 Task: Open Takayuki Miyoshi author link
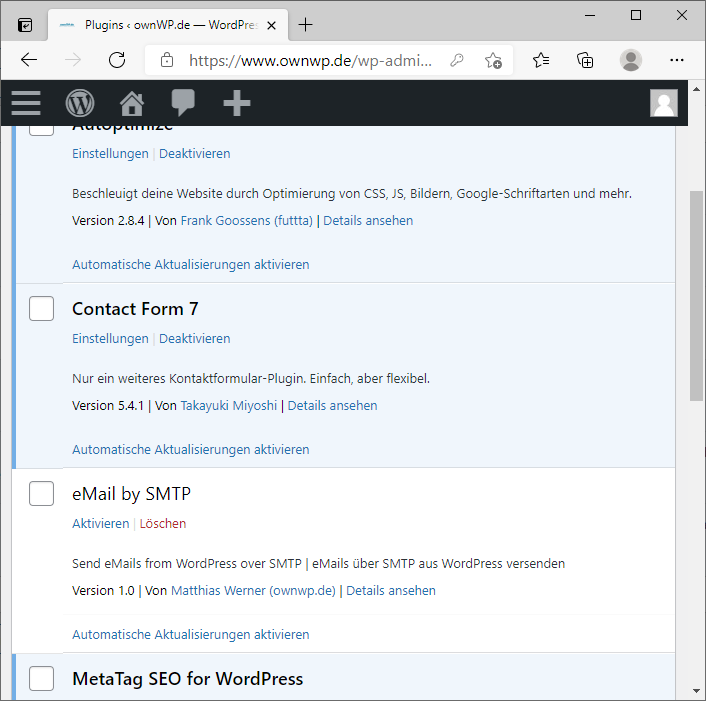(x=229, y=406)
